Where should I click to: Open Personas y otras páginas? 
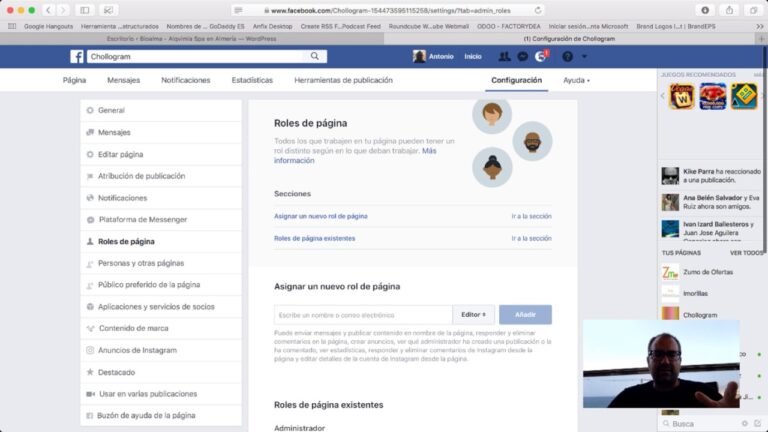coord(161,263)
